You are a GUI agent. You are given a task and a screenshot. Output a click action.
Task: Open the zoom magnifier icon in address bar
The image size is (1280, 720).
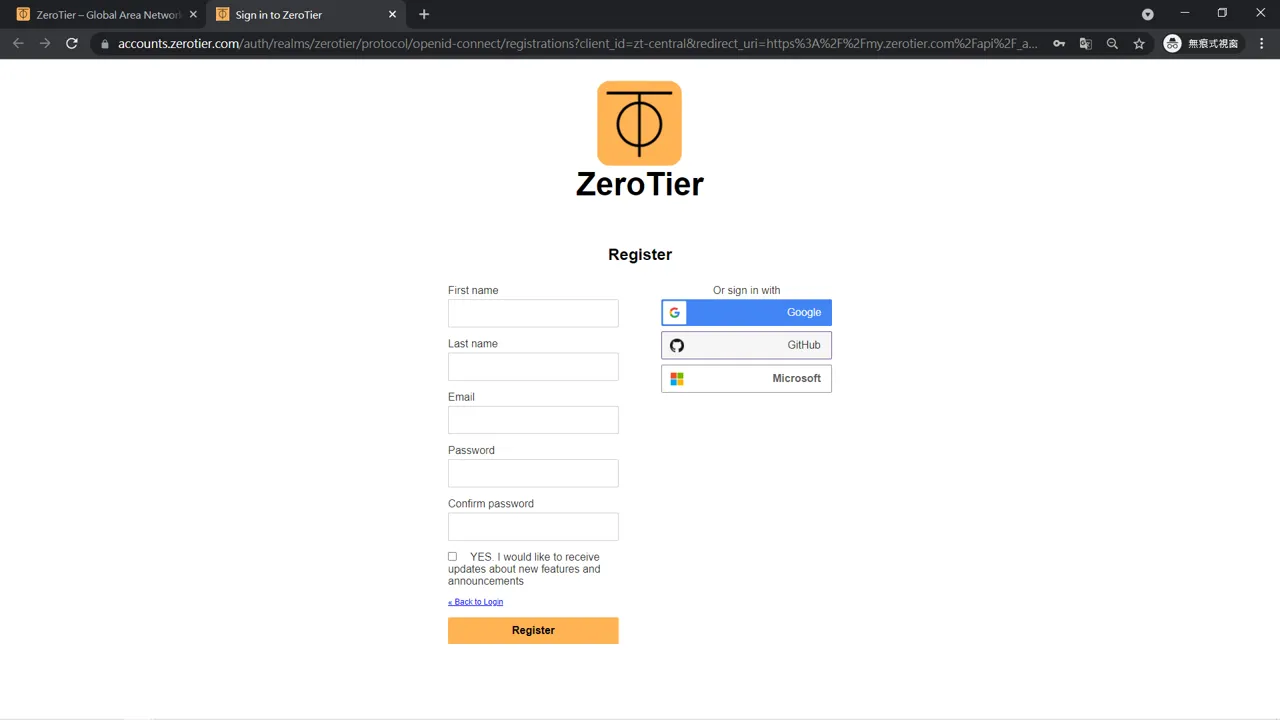(1112, 44)
